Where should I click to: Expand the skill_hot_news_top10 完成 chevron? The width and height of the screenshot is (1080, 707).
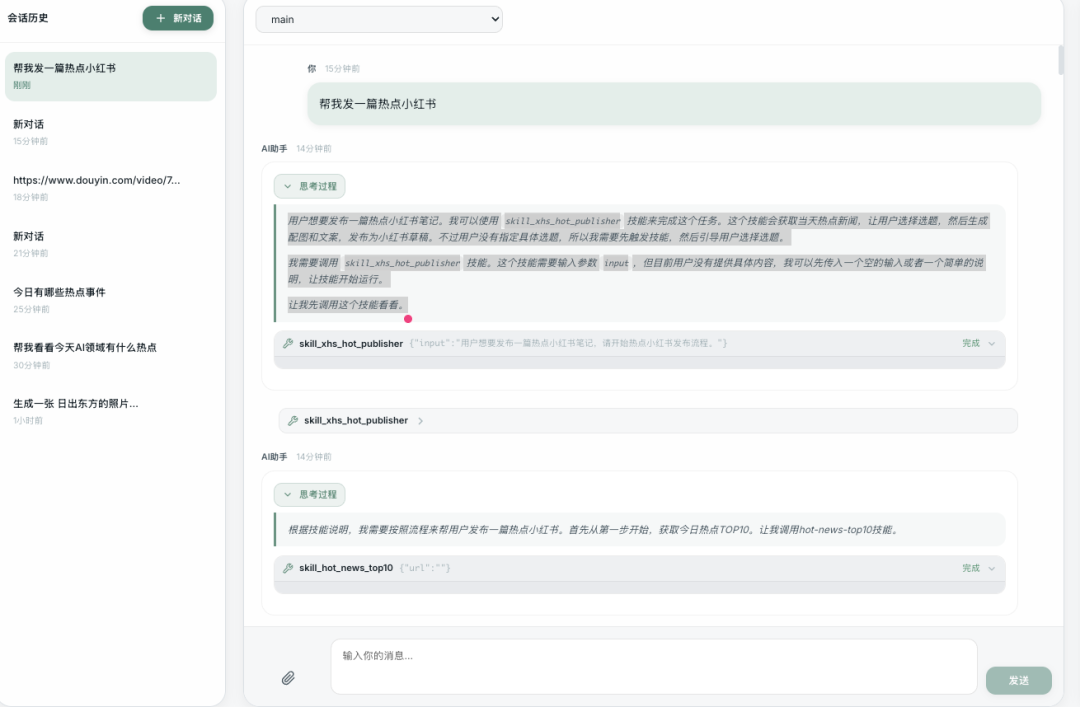[991, 568]
